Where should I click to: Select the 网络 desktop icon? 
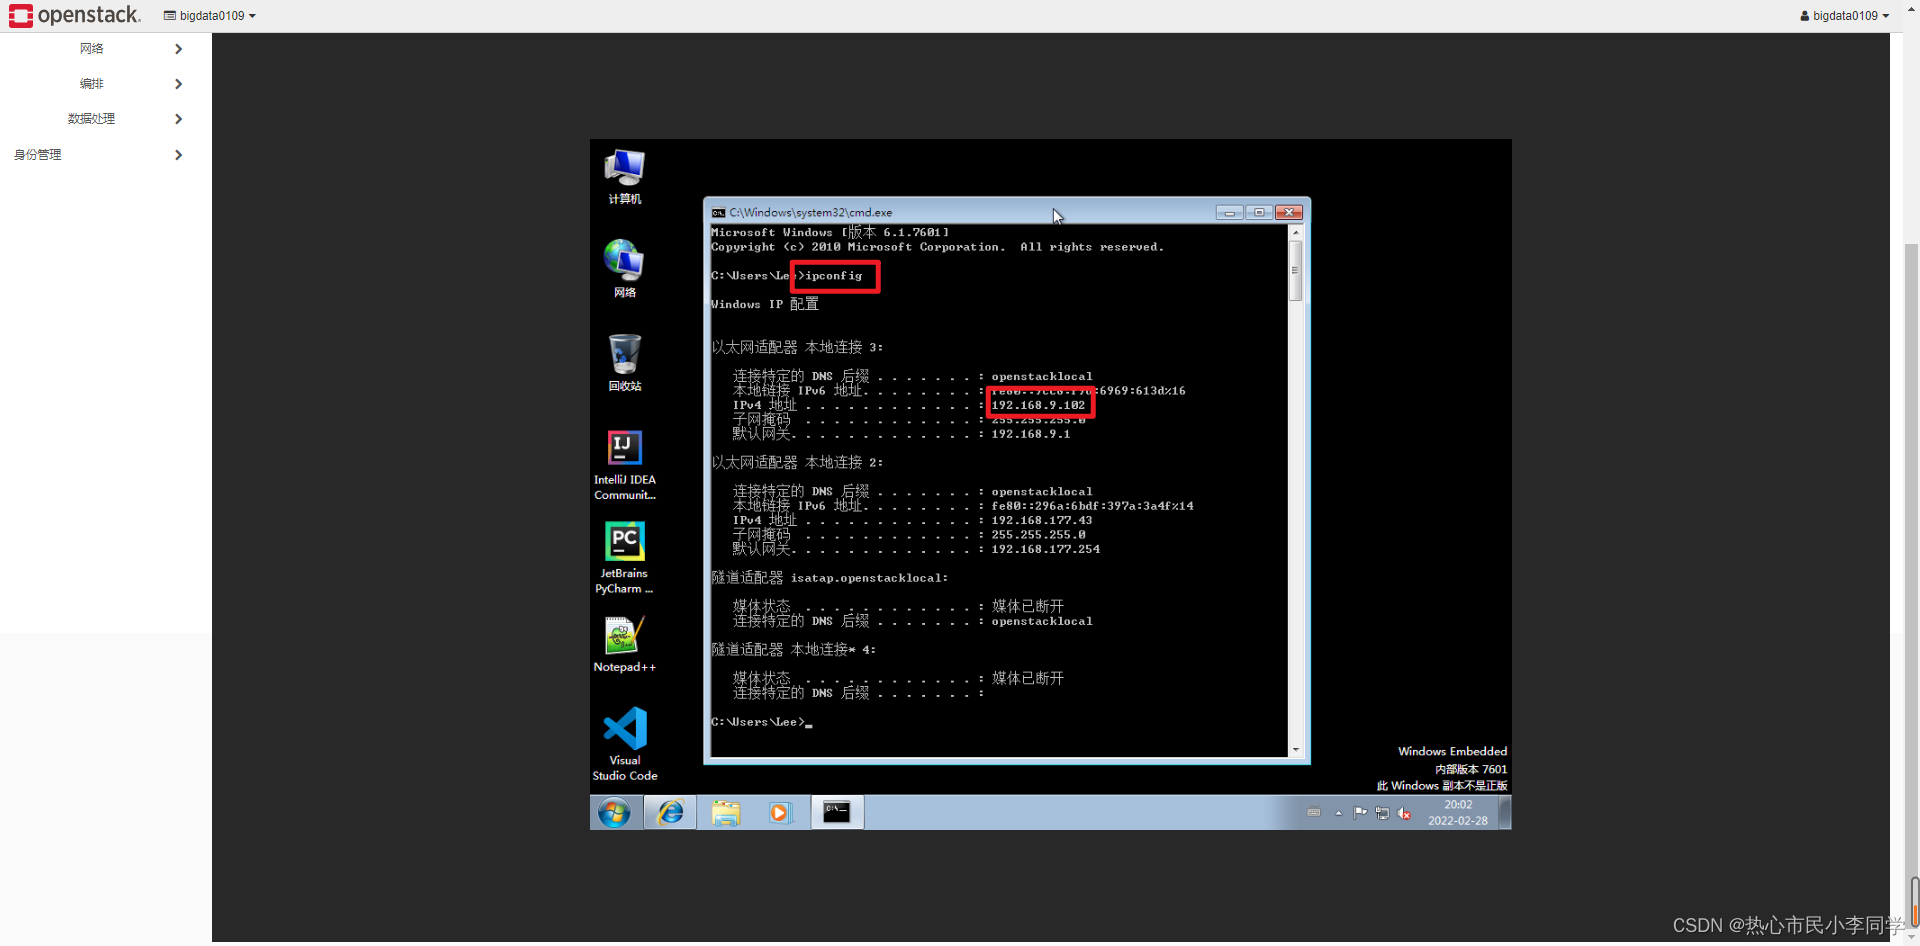[x=625, y=268]
